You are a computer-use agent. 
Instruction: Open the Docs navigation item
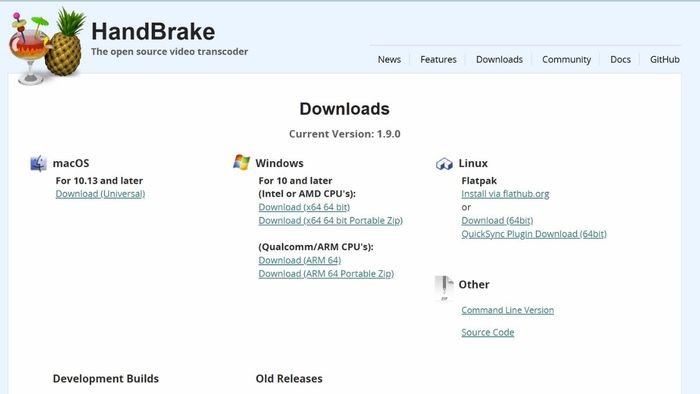pos(621,59)
